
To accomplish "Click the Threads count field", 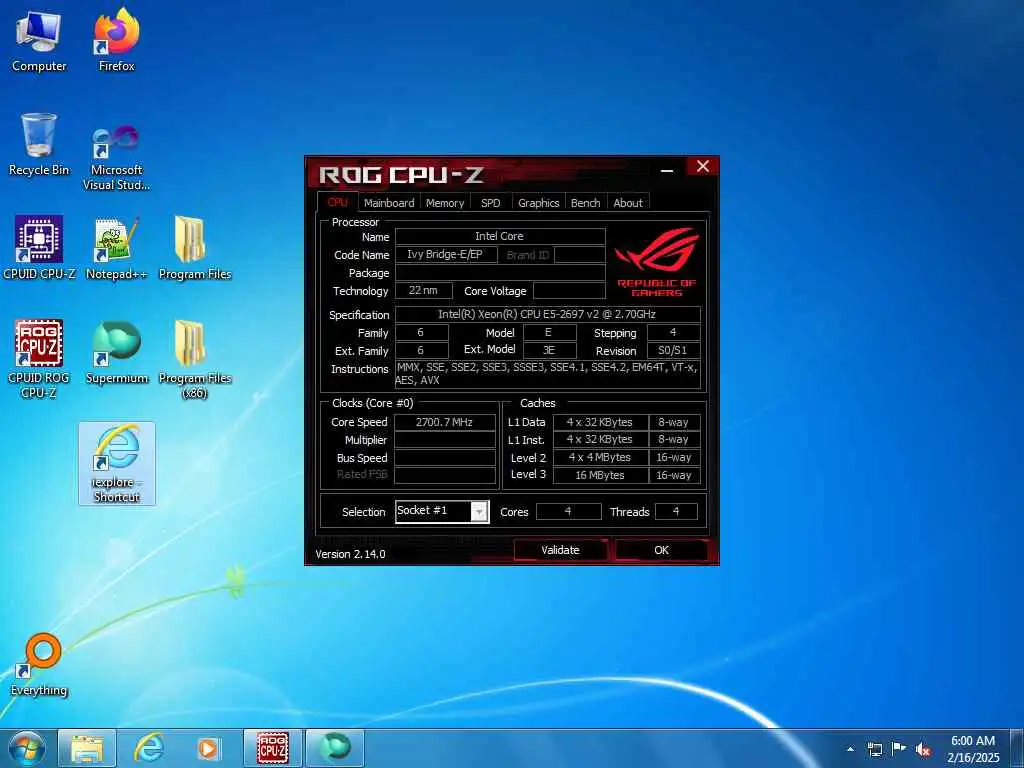I will point(676,511).
